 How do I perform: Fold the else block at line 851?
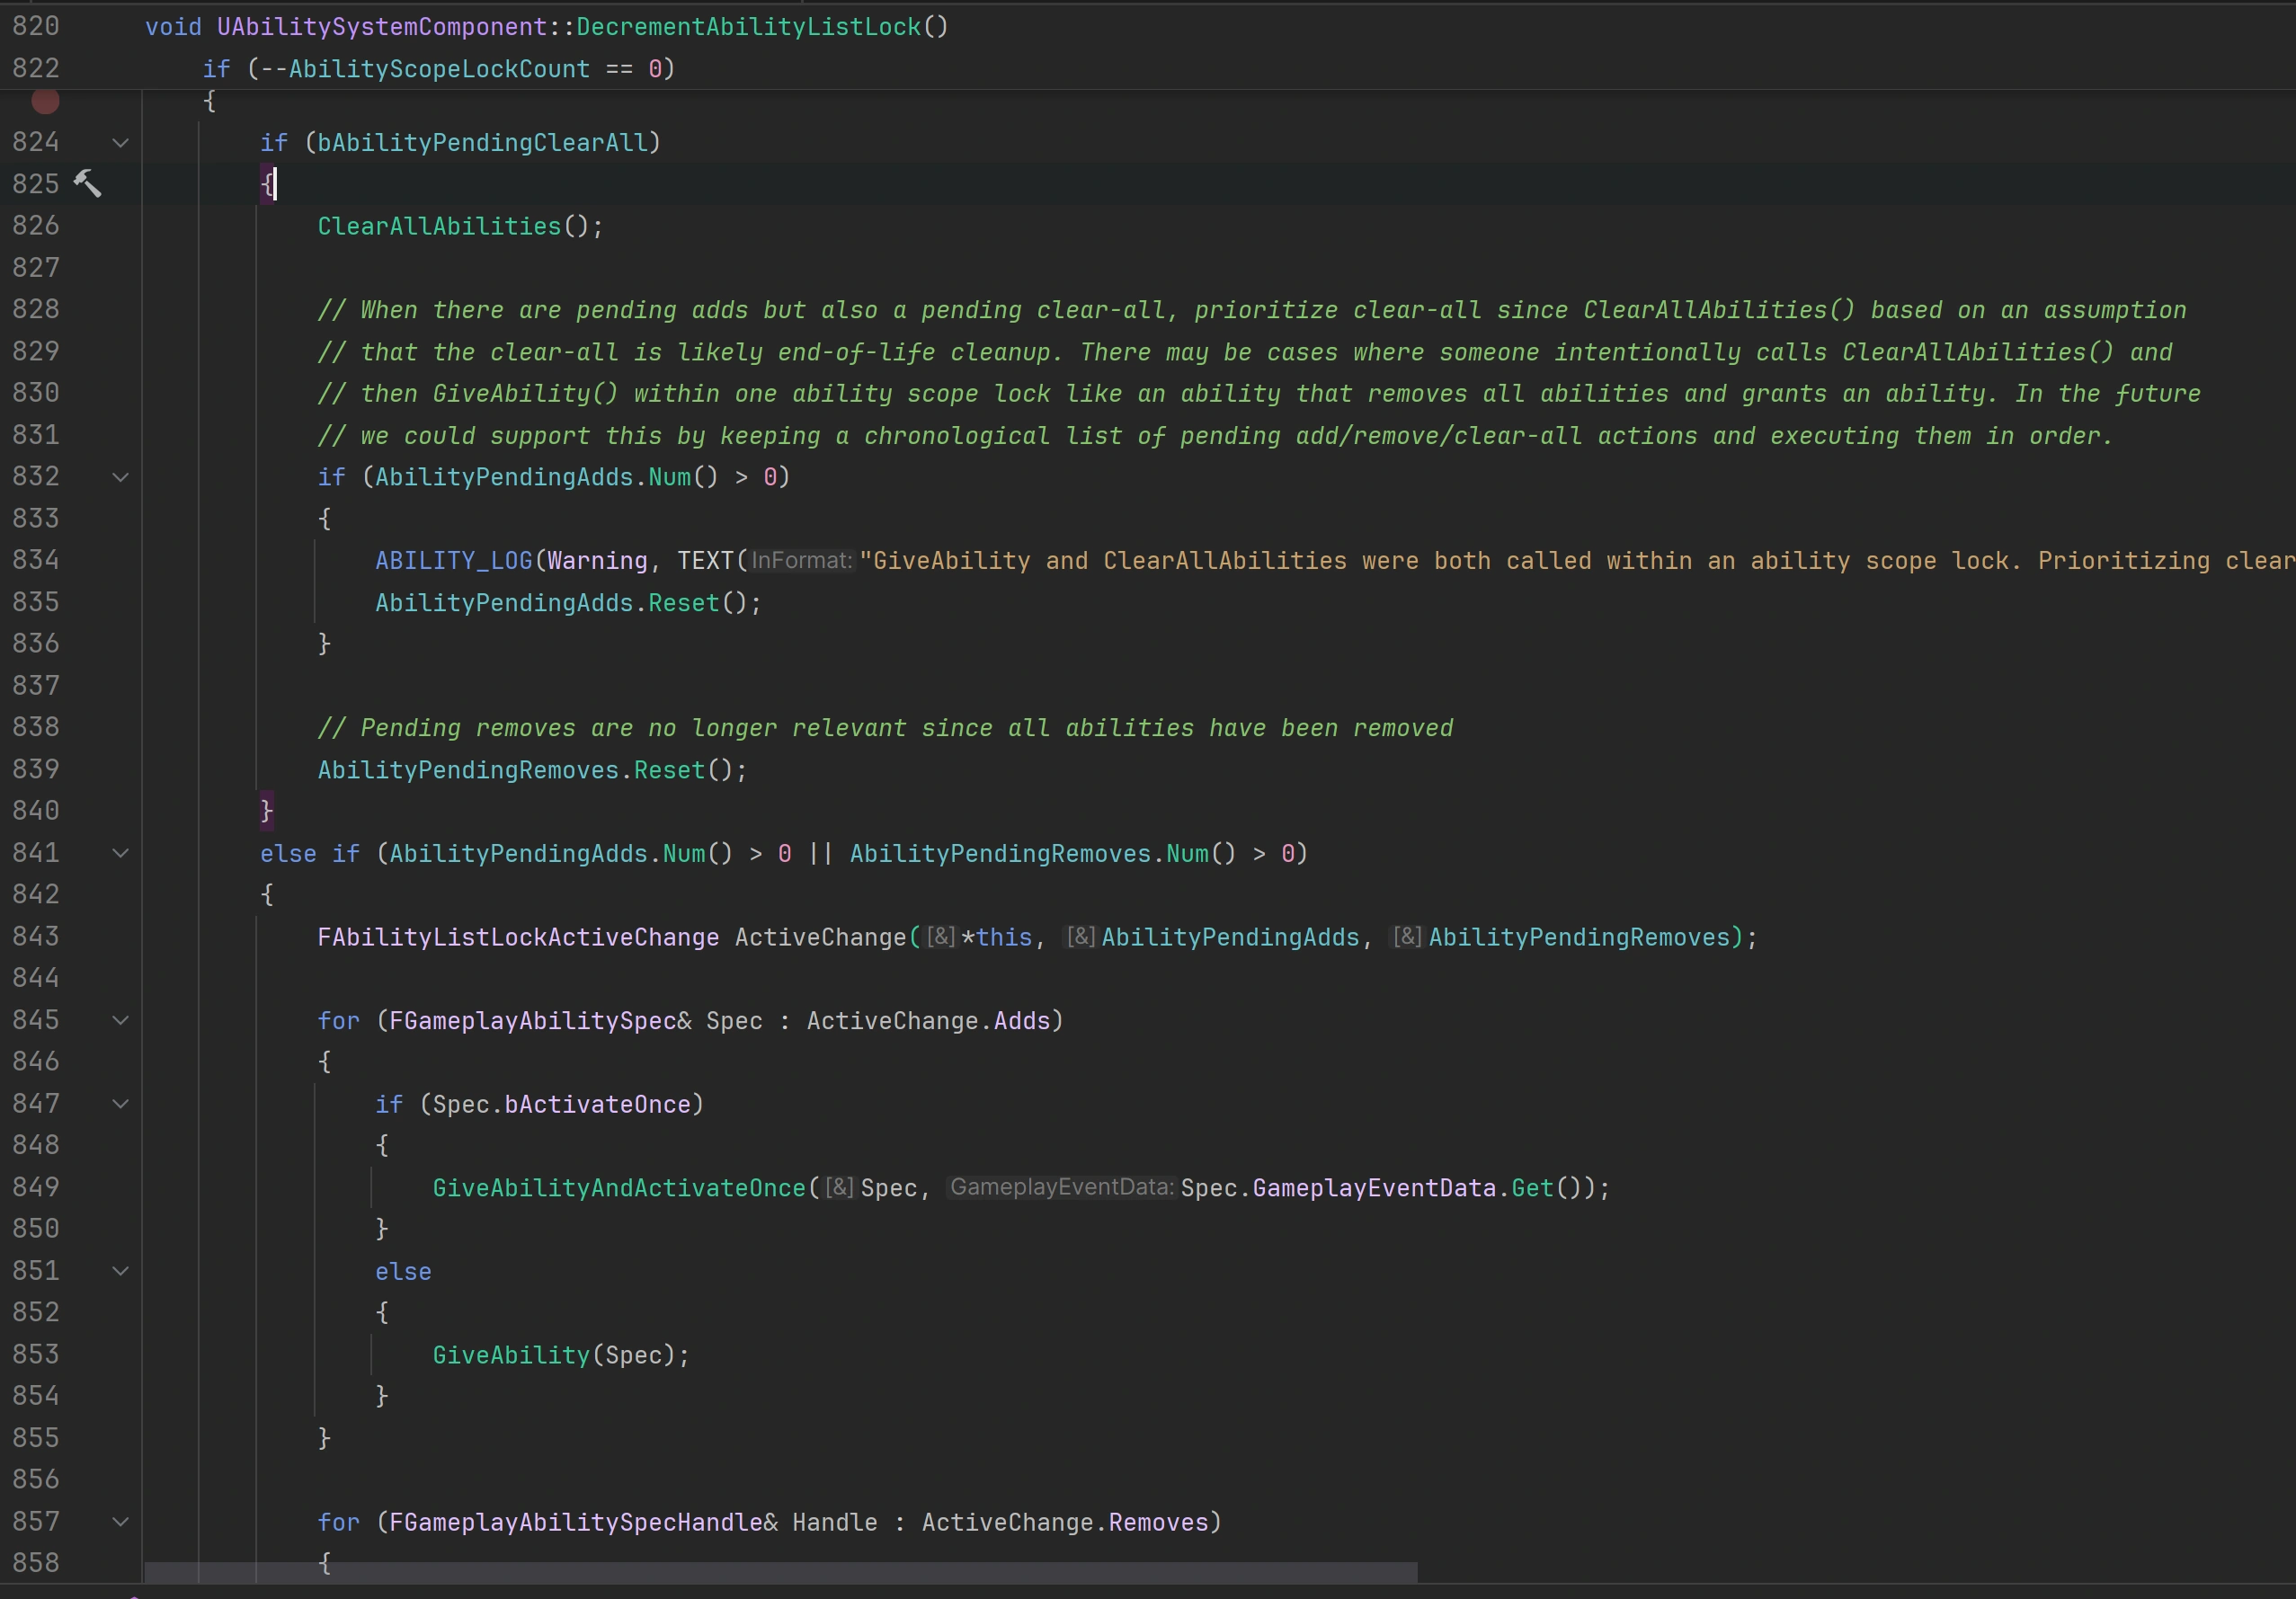pos(120,1271)
